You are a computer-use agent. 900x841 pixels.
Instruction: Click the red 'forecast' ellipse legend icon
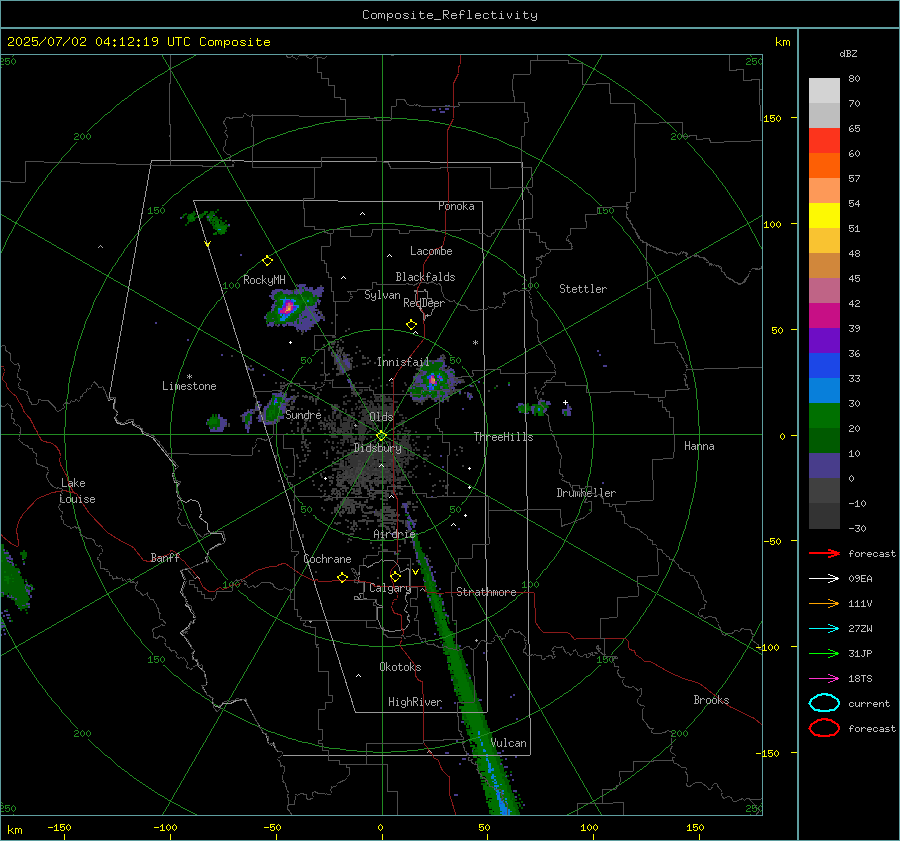824,728
